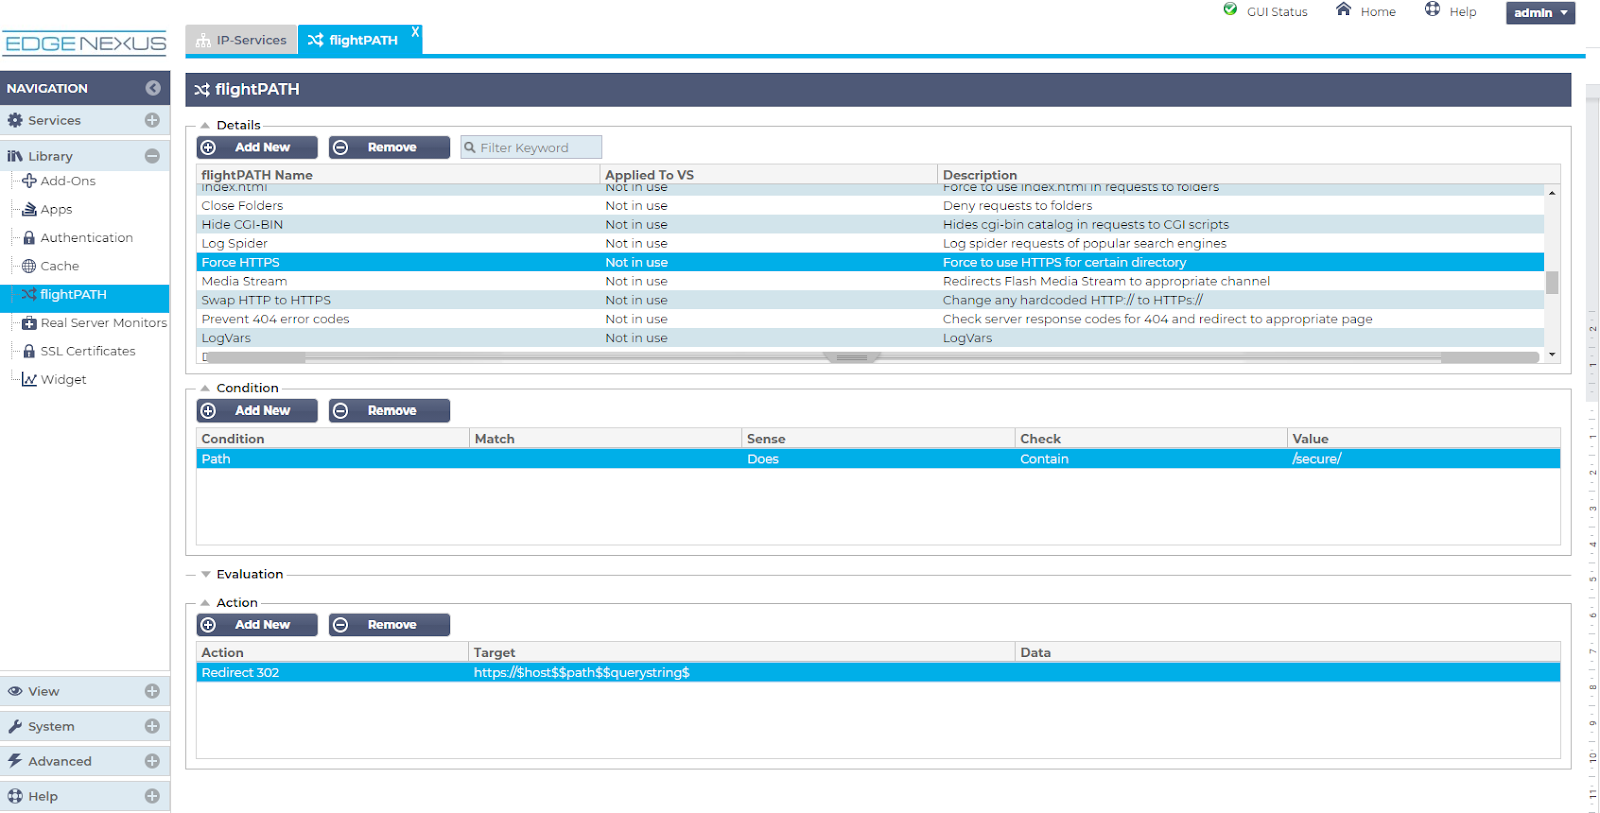Image resolution: width=1600 pixels, height=813 pixels.
Task: Click the Details list vertical scrollbar thumb
Action: coord(1552,283)
